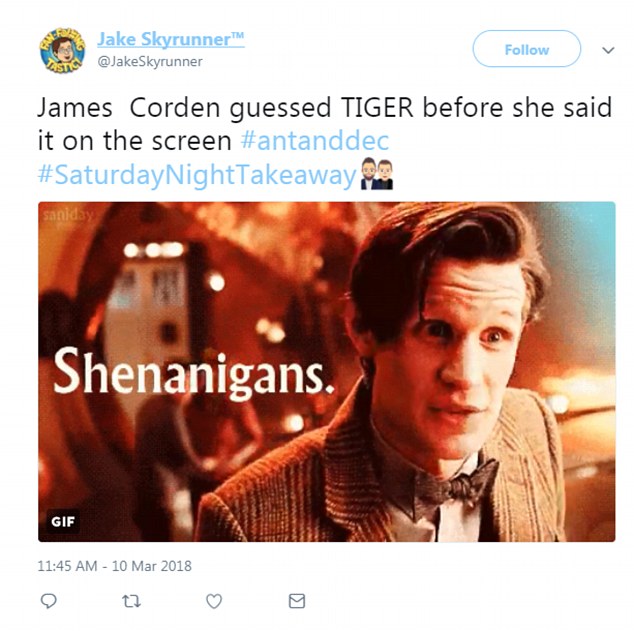
Task: Click the TM symbol beside Jake Skyrunner
Action: 237,36
